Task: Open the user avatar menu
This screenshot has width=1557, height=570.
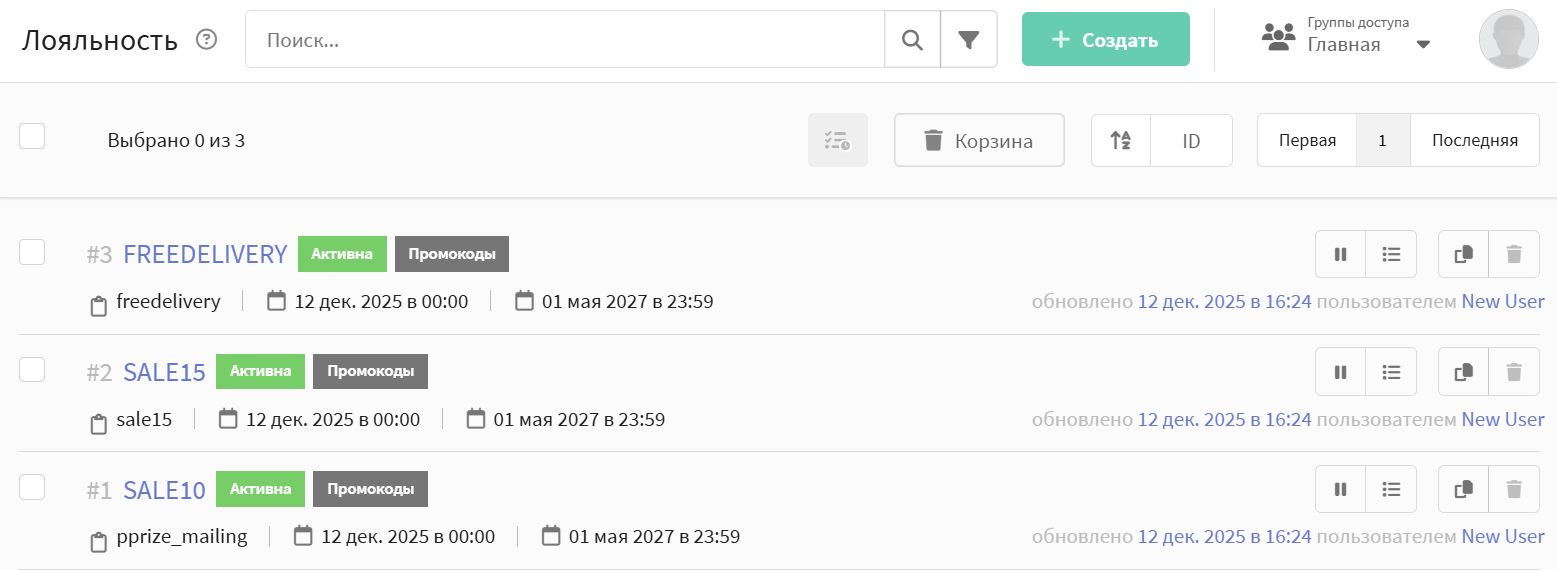Action: coord(1508,40)
